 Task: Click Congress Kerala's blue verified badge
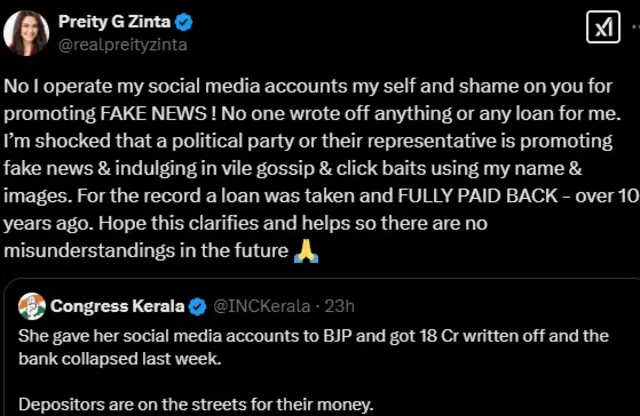198,305
